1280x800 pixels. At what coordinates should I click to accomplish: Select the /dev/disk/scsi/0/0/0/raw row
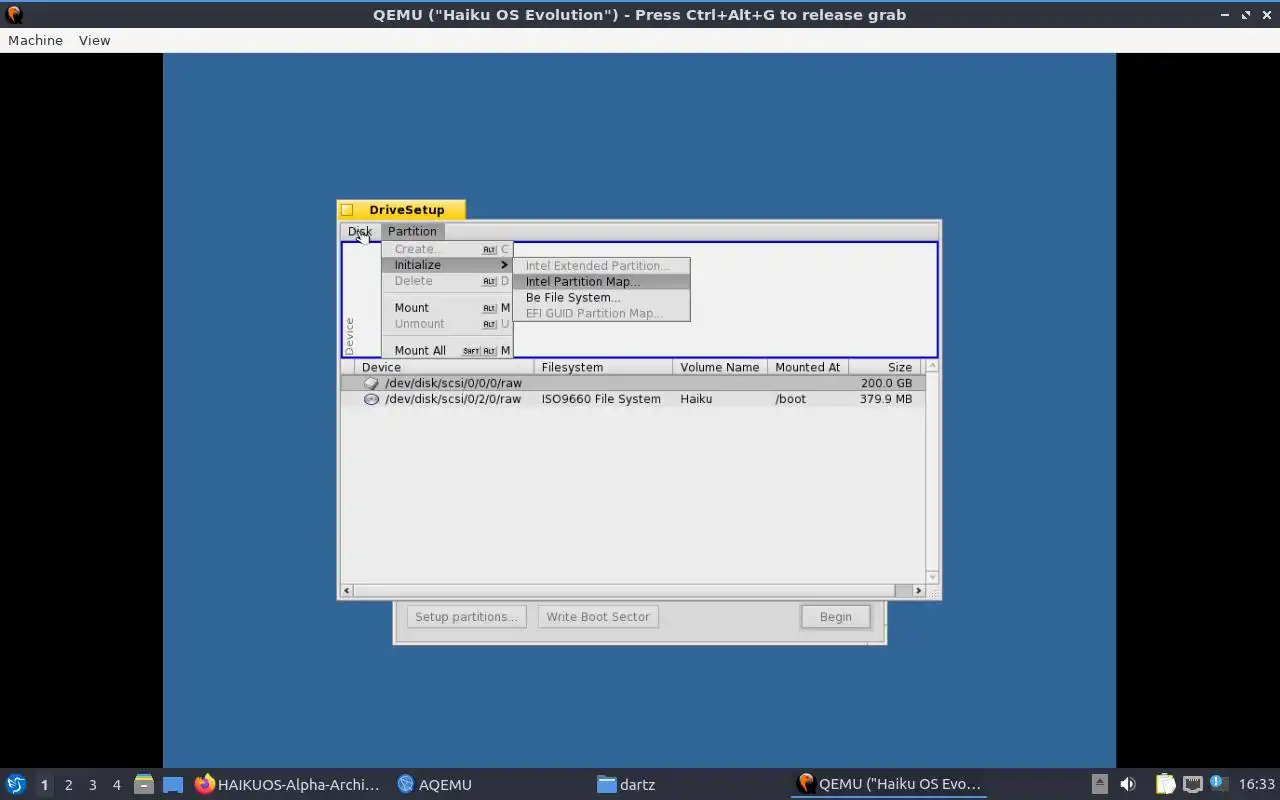pos(633,383)
